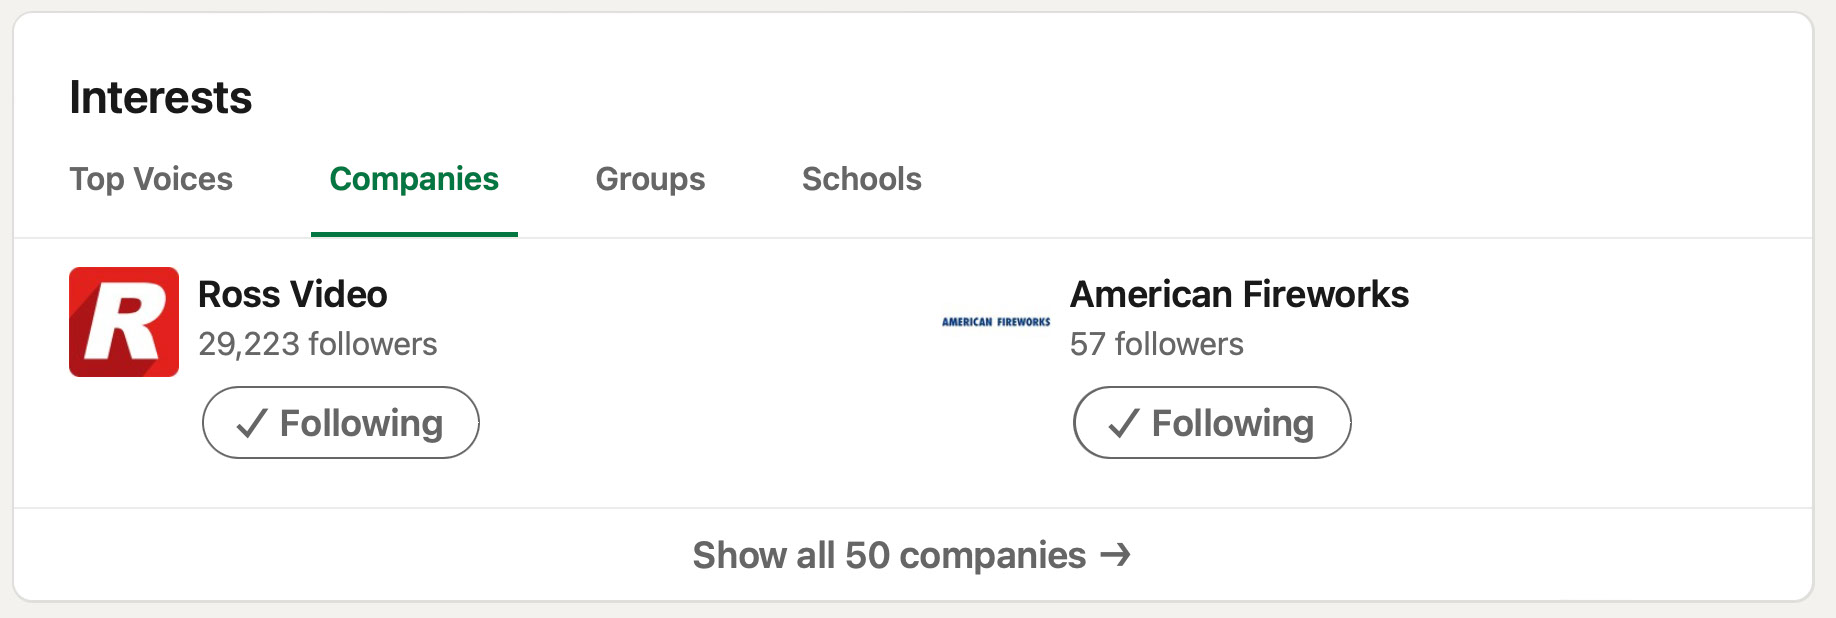Click the word Following on Ross Video's button
Image resolution: width=1836 pixels, height=618 pixels.
coord(361,424)
